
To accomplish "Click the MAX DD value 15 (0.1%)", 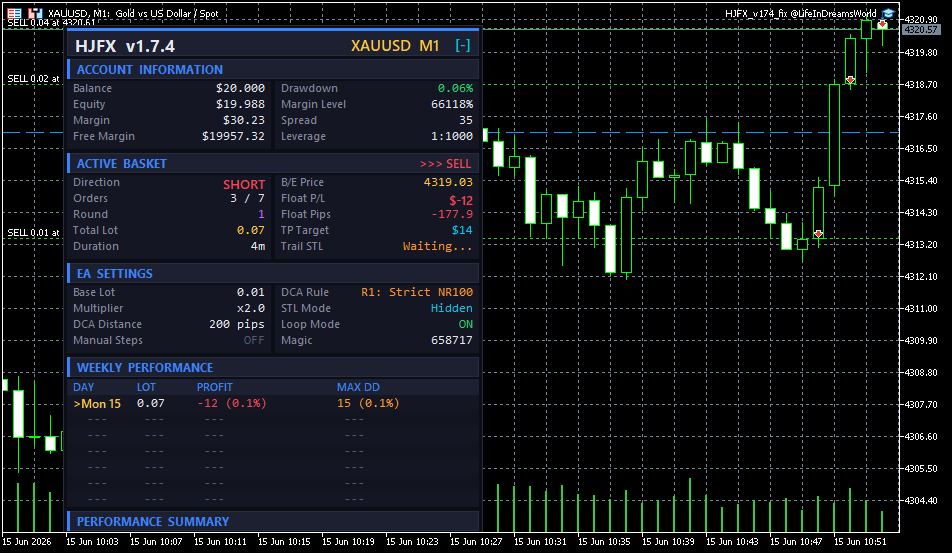I will pos(368,403).
